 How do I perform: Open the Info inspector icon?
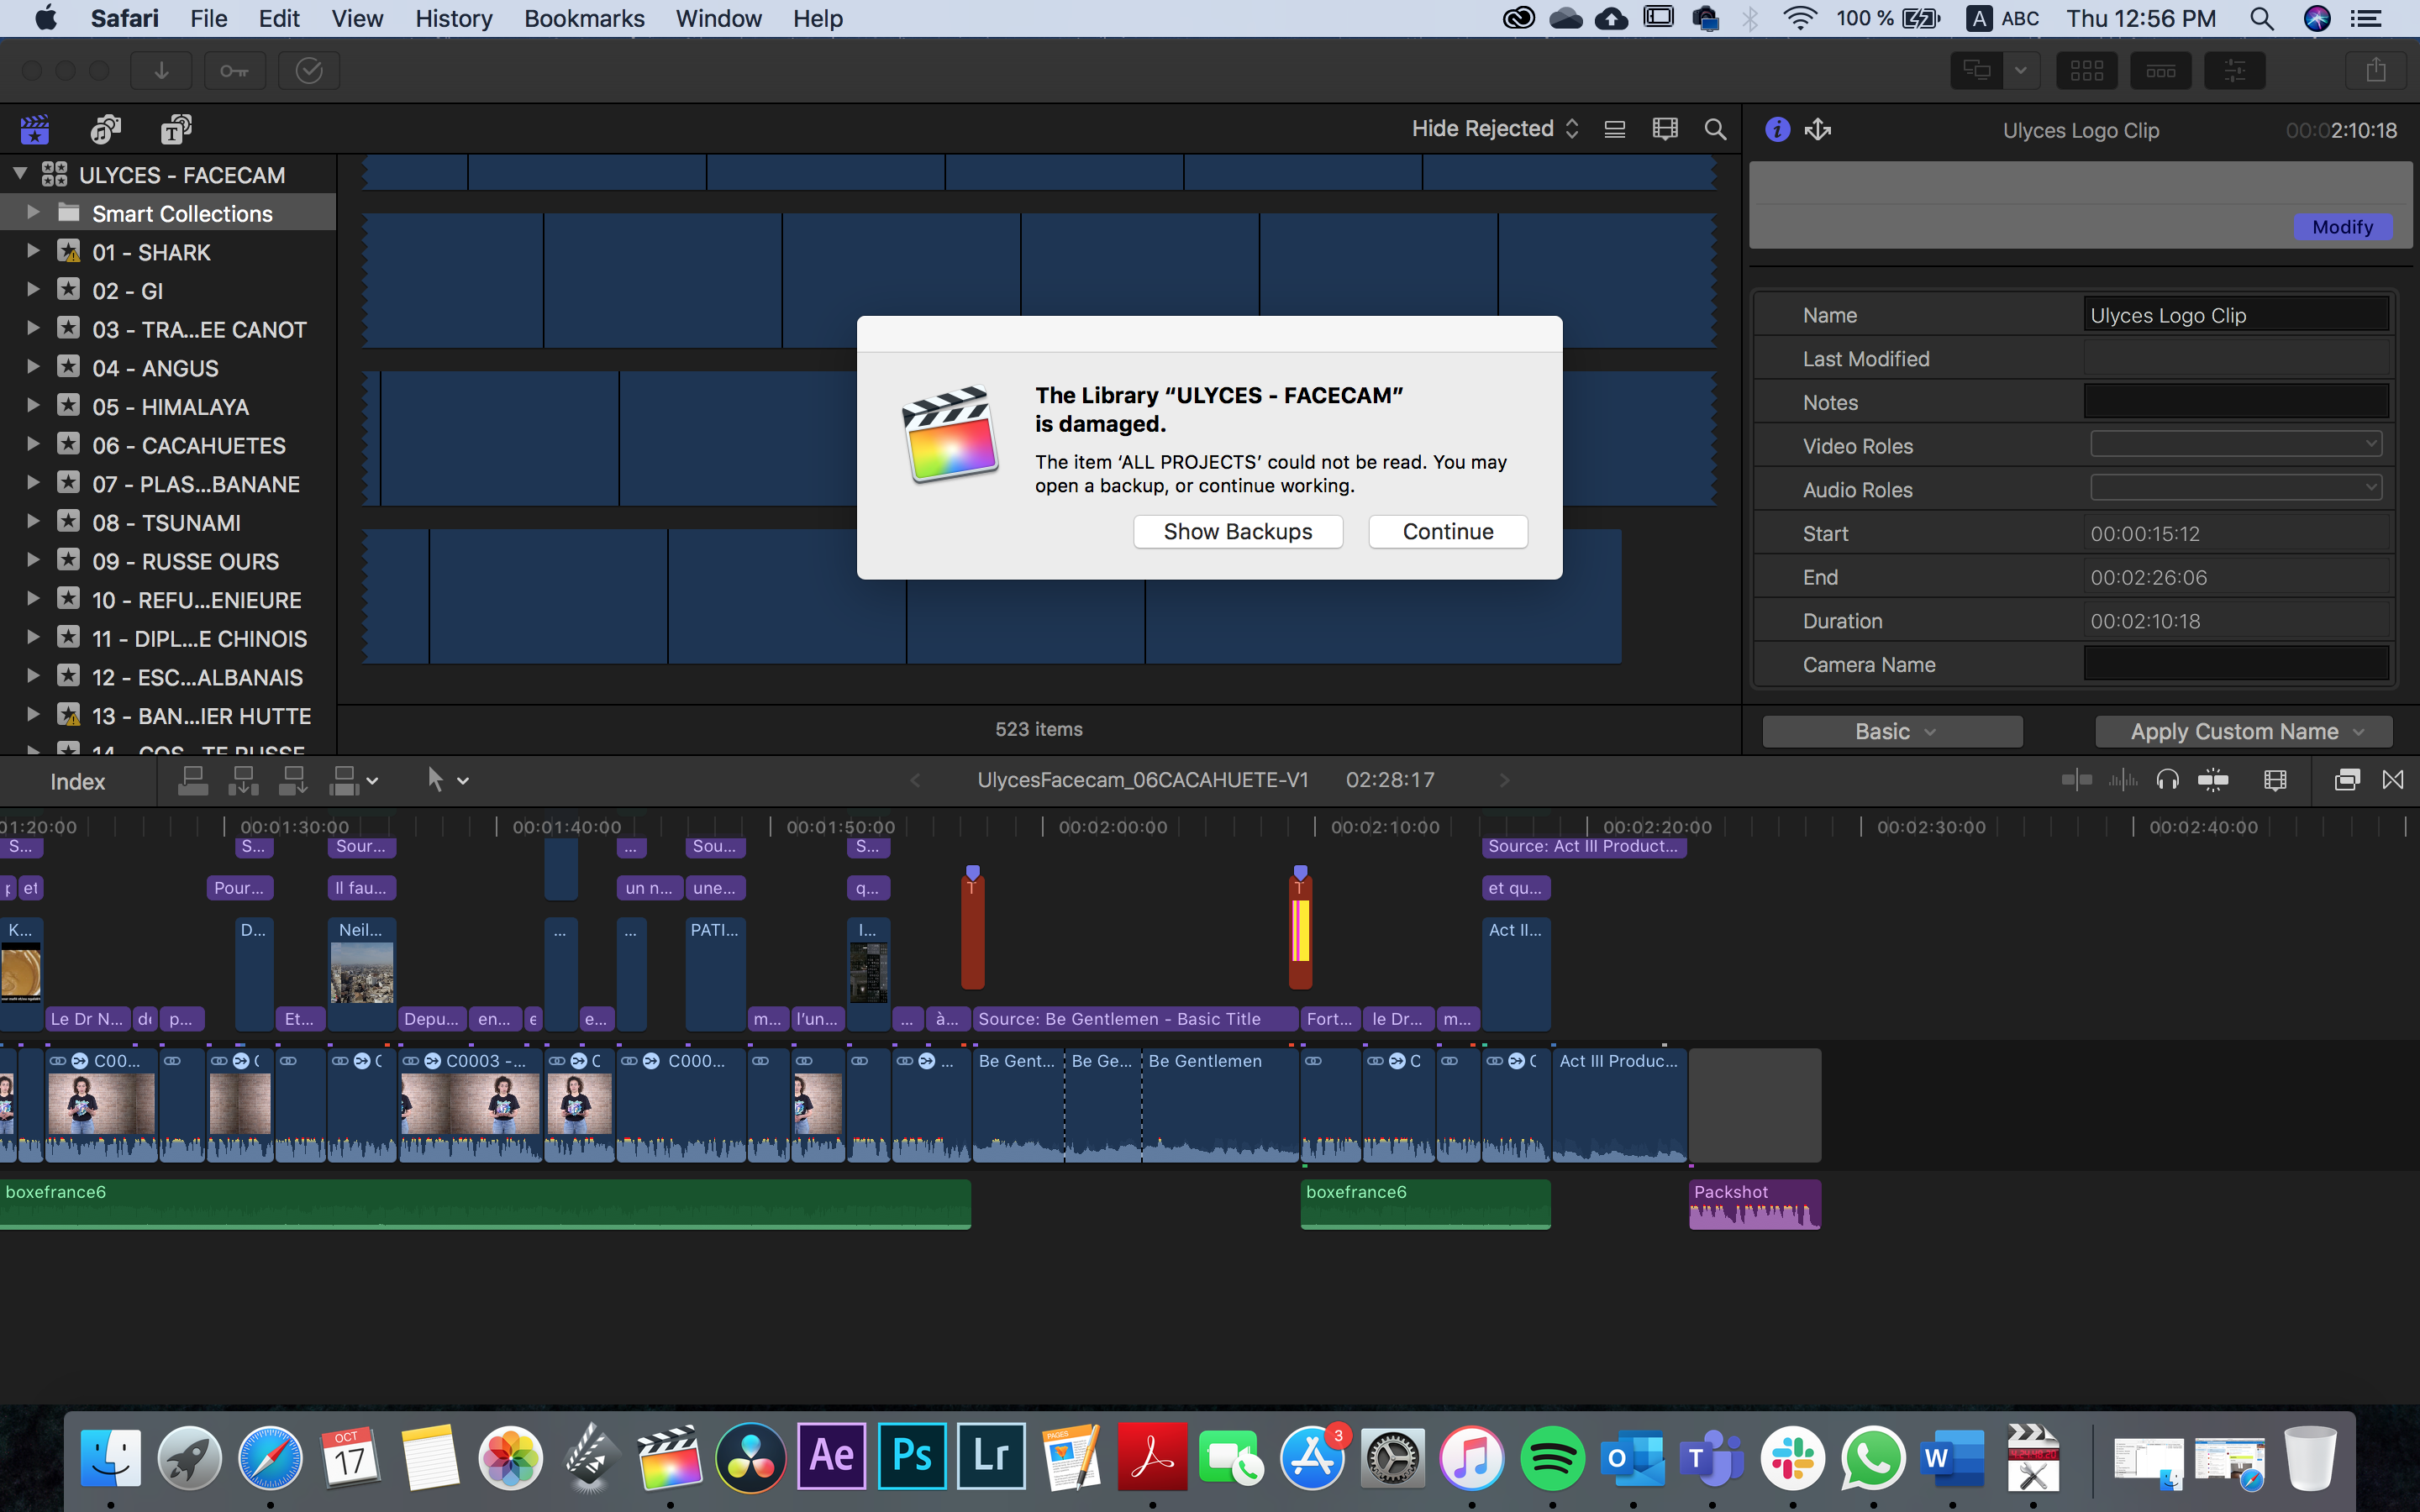pos(1777,130)
